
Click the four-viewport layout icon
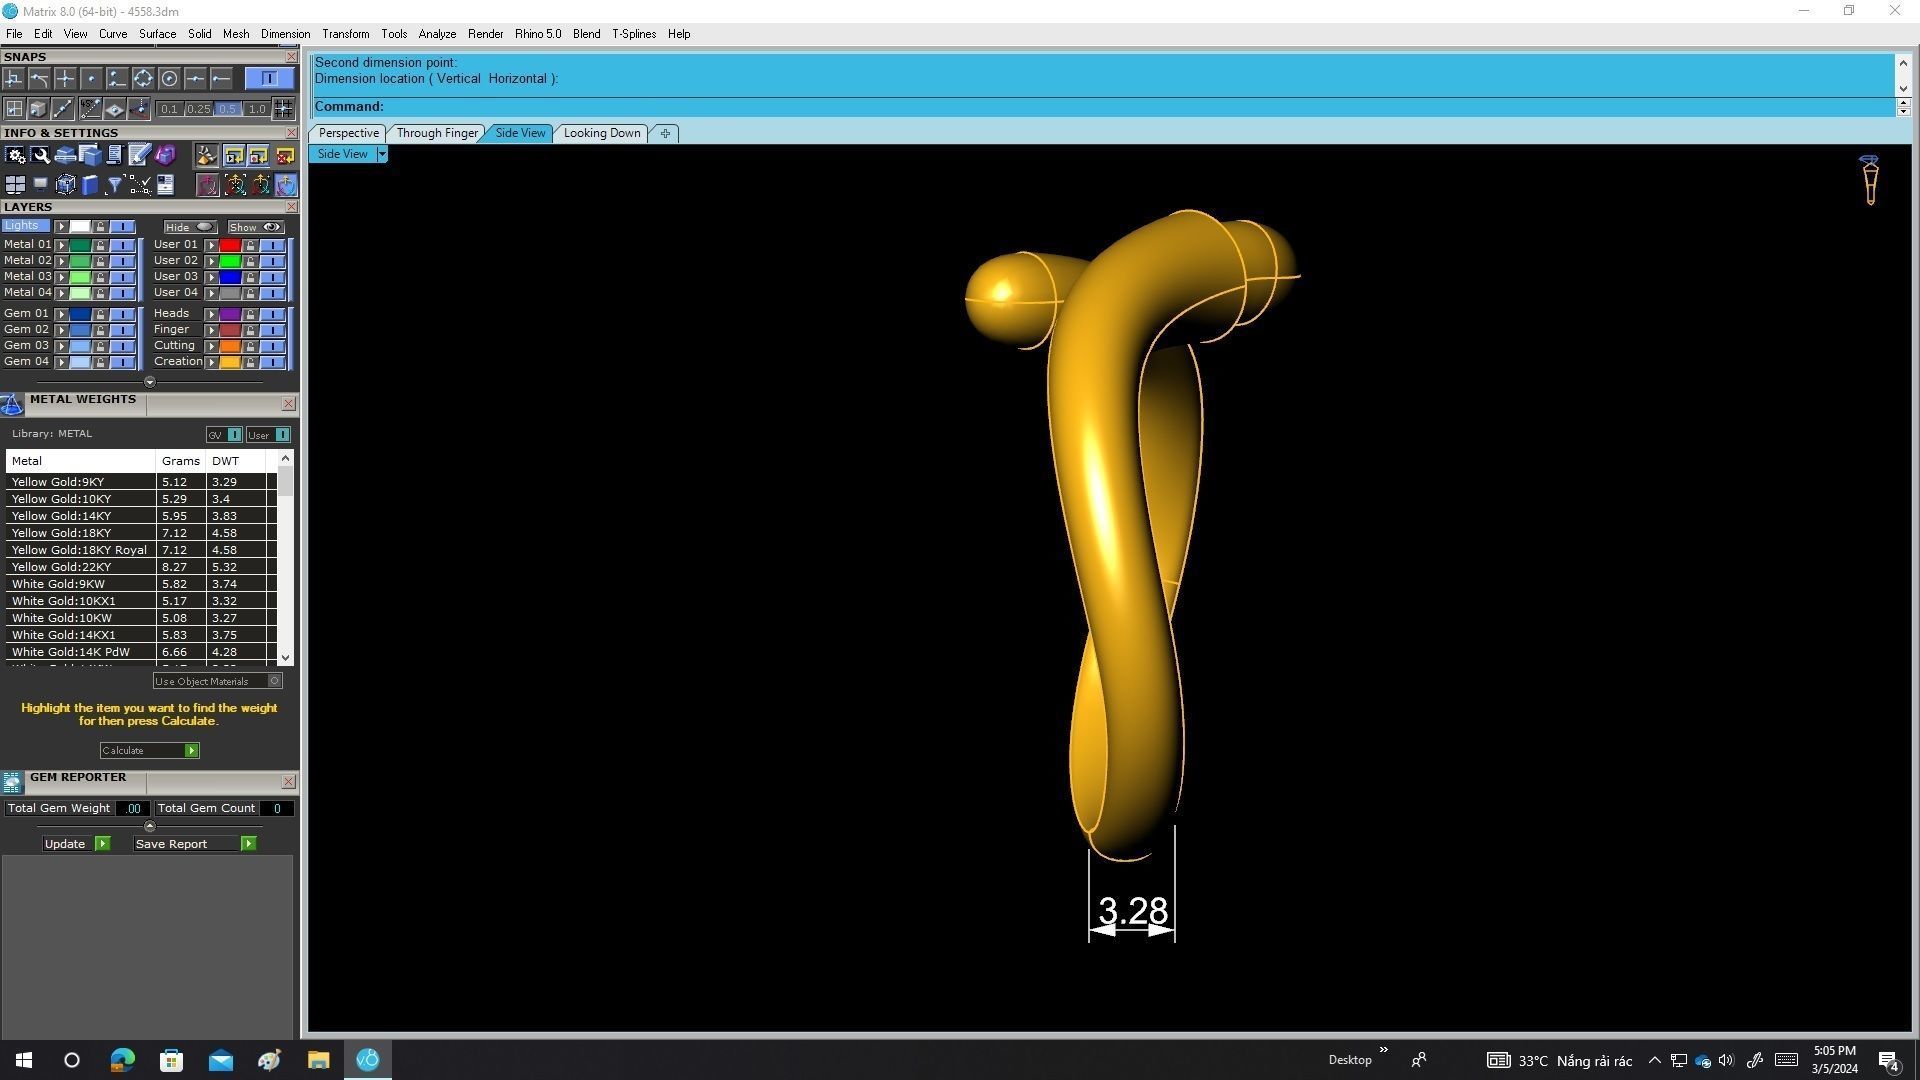(x=15, y=185)
